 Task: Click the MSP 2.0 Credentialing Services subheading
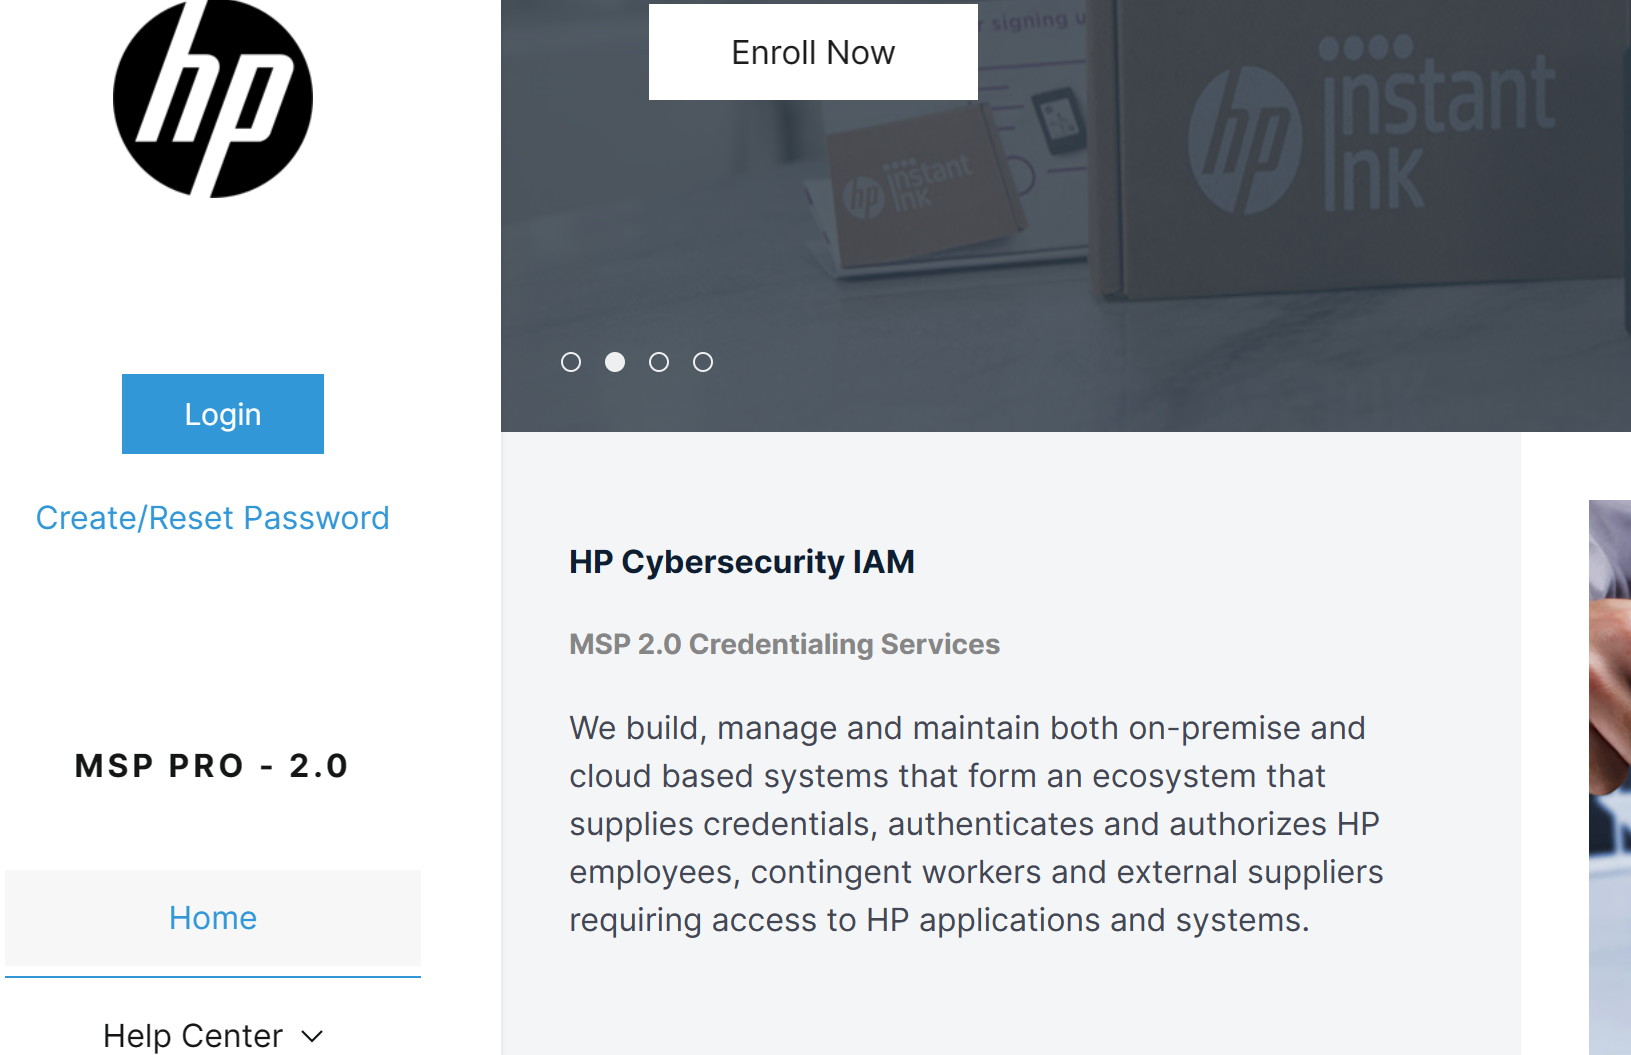(x=784, y=644)
